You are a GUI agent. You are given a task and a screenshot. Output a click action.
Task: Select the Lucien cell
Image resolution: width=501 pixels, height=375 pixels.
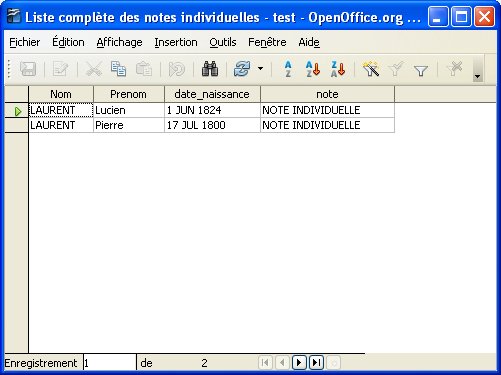129,110
